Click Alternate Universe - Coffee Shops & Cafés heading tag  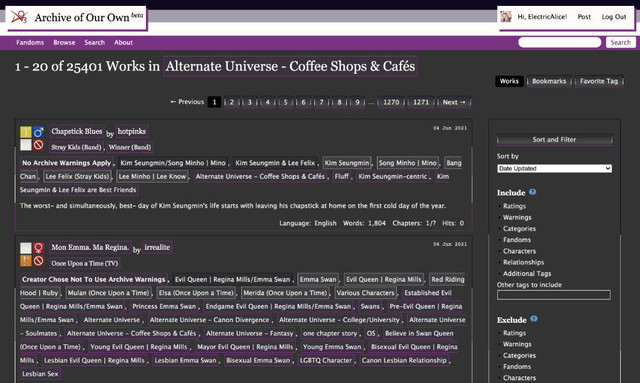click(x=290, y=66)
